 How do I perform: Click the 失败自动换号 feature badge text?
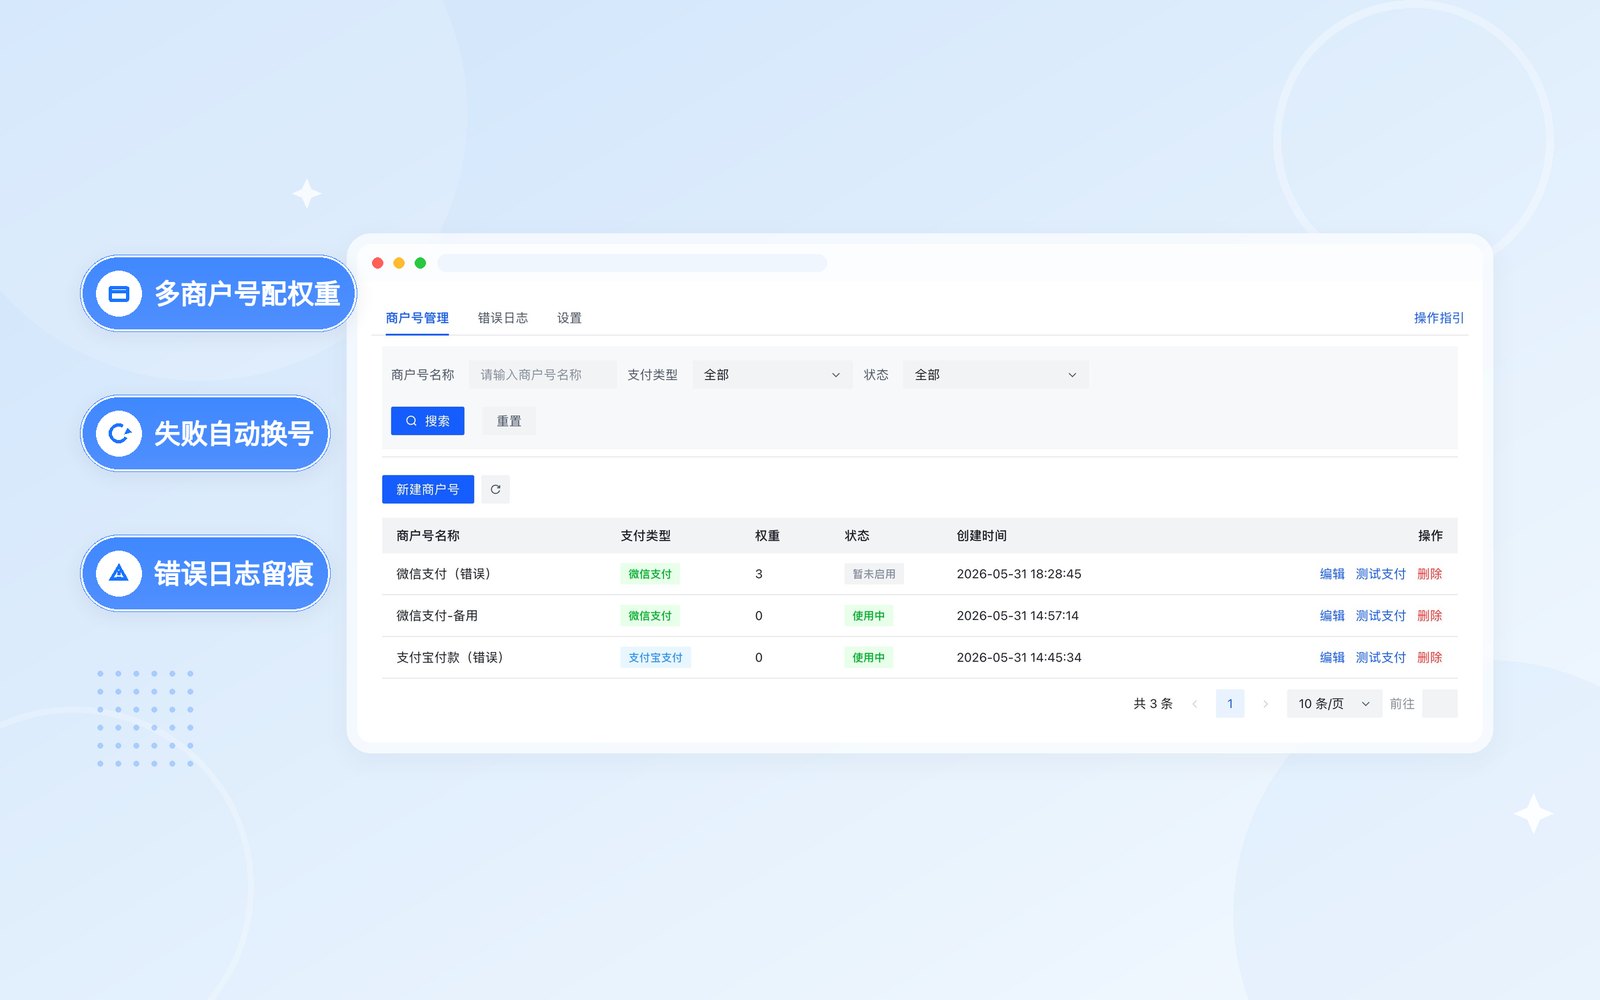tap(233, 434)
